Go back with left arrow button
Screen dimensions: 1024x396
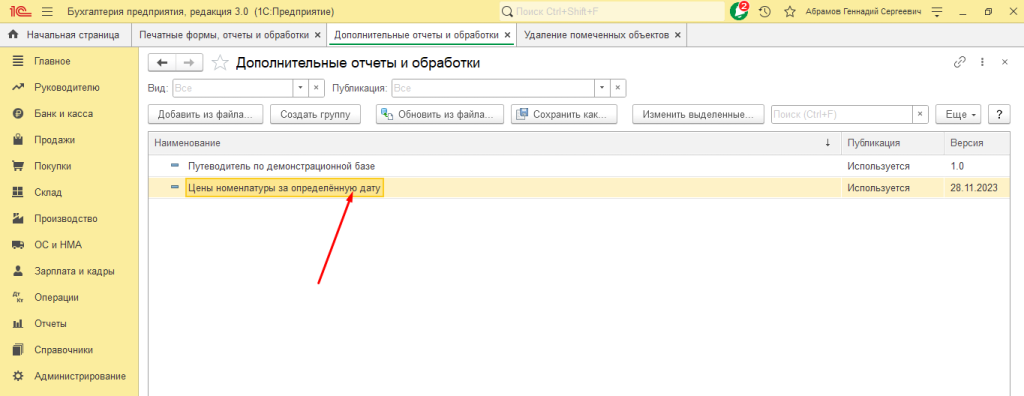pos(163,63)
